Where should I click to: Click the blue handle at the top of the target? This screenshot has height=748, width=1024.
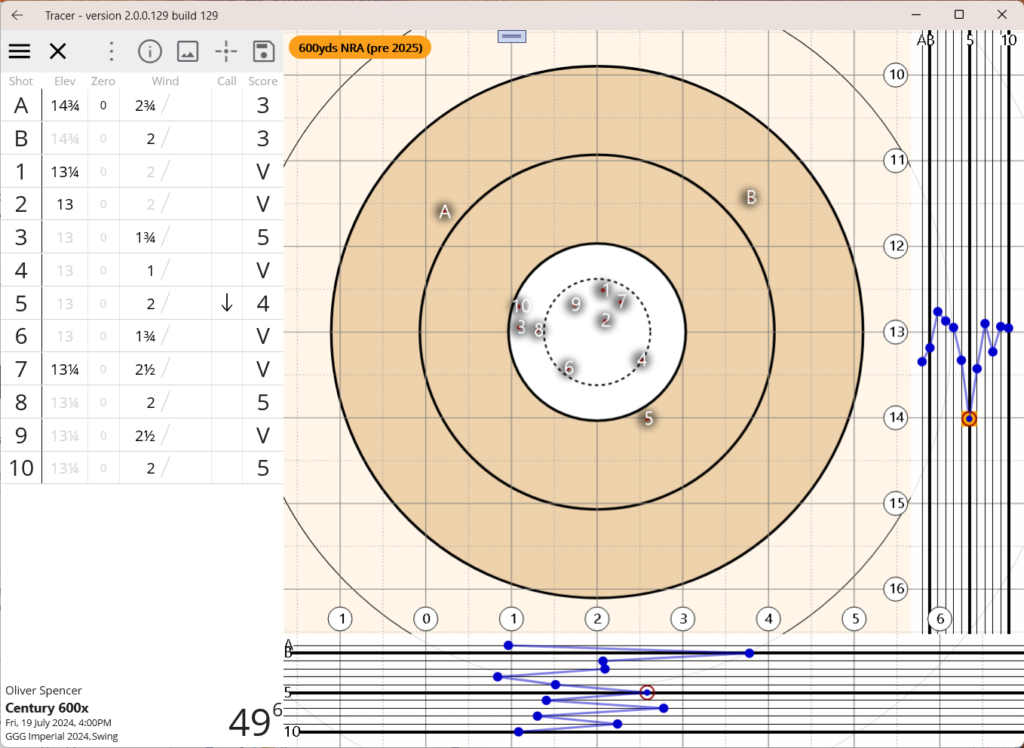(512, 37)
